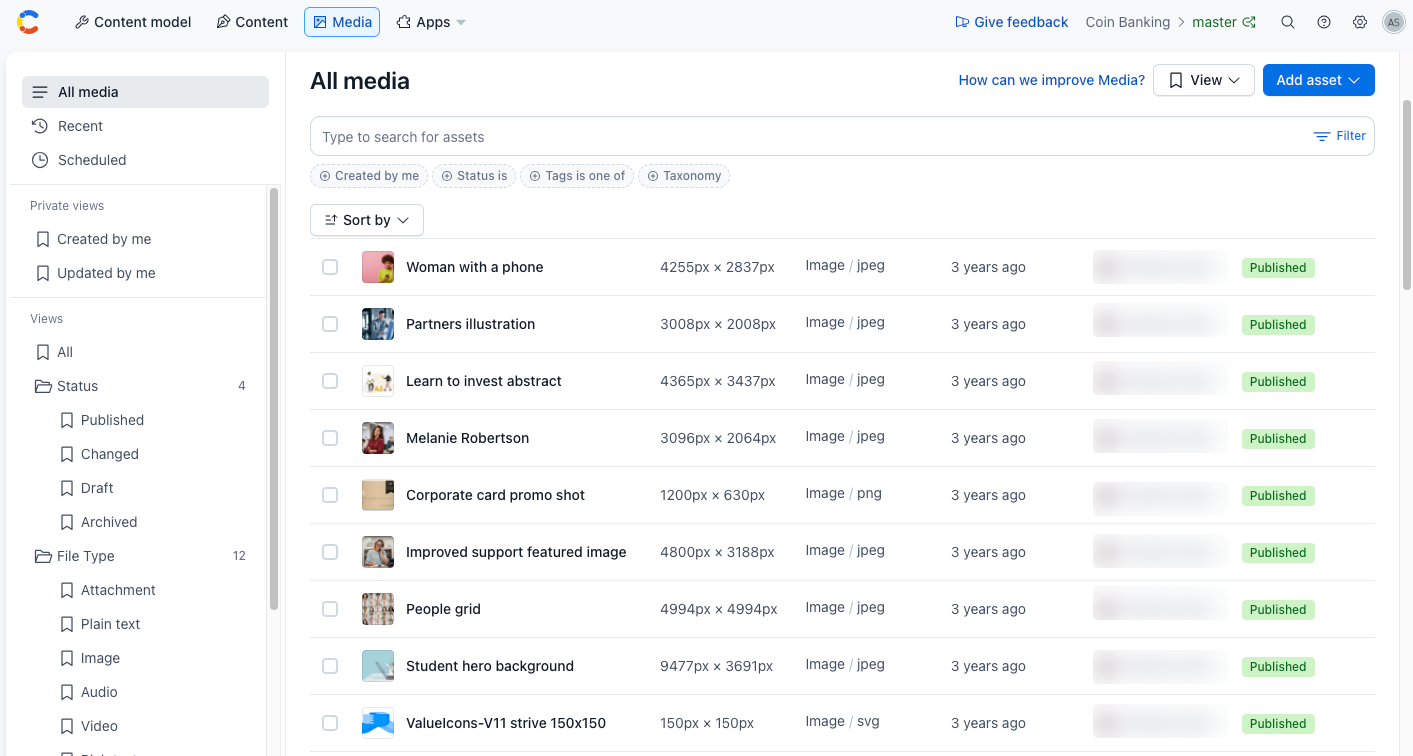Open the search magnifier icon in header
Screen dimensions: 1413x756
pos(1288,22)
